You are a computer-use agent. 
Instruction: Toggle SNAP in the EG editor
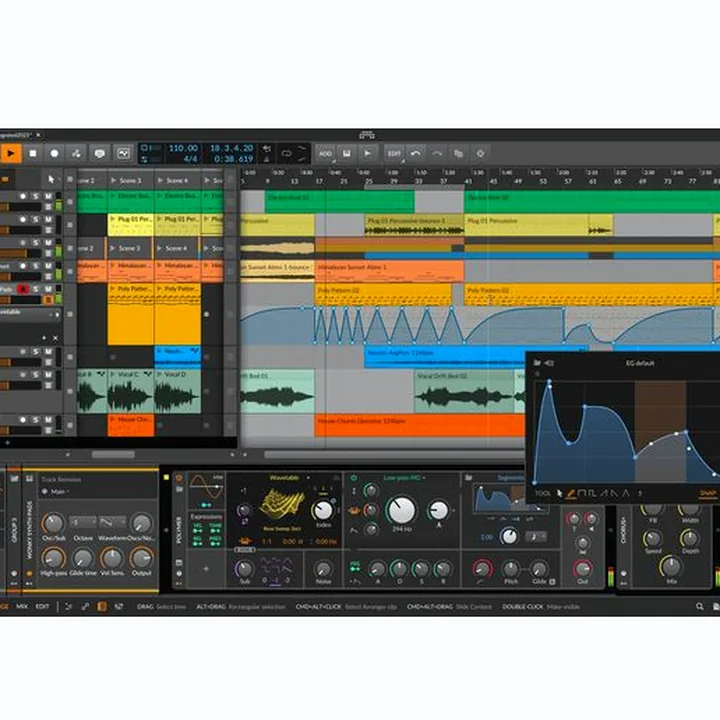(708, 494)
